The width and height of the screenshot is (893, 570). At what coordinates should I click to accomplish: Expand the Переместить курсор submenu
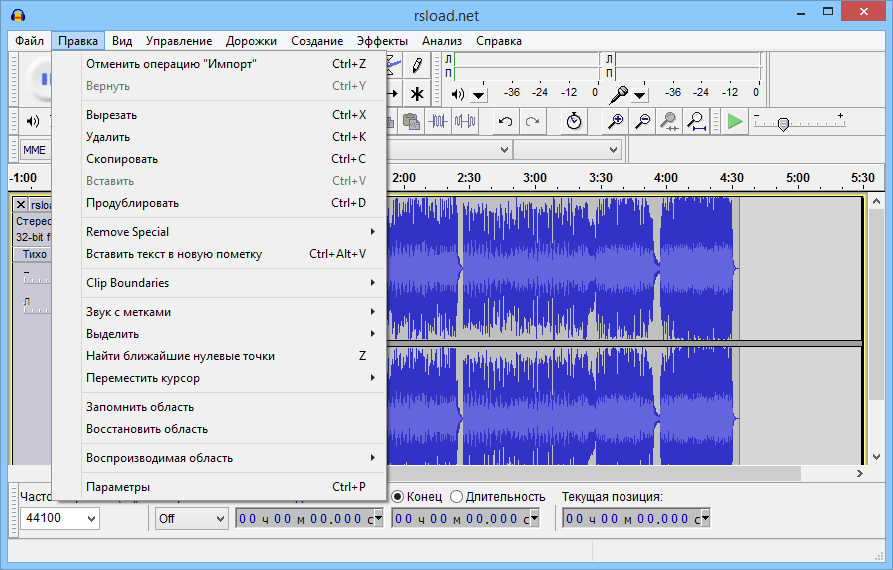click(x=234, y=378)
